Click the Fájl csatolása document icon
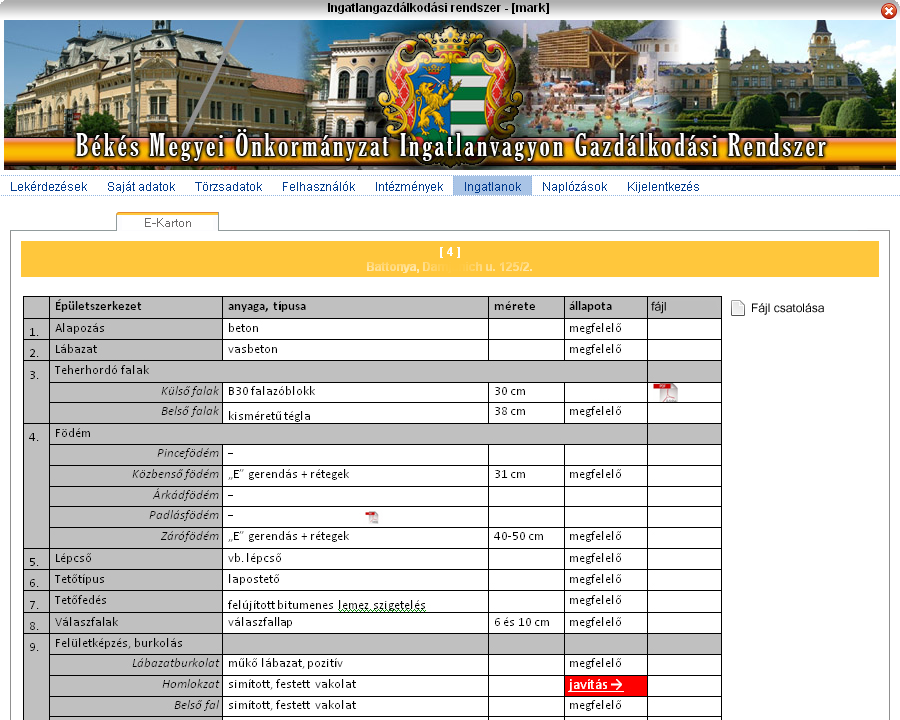Viewport: 900px width, 720px height. [738, 308]
